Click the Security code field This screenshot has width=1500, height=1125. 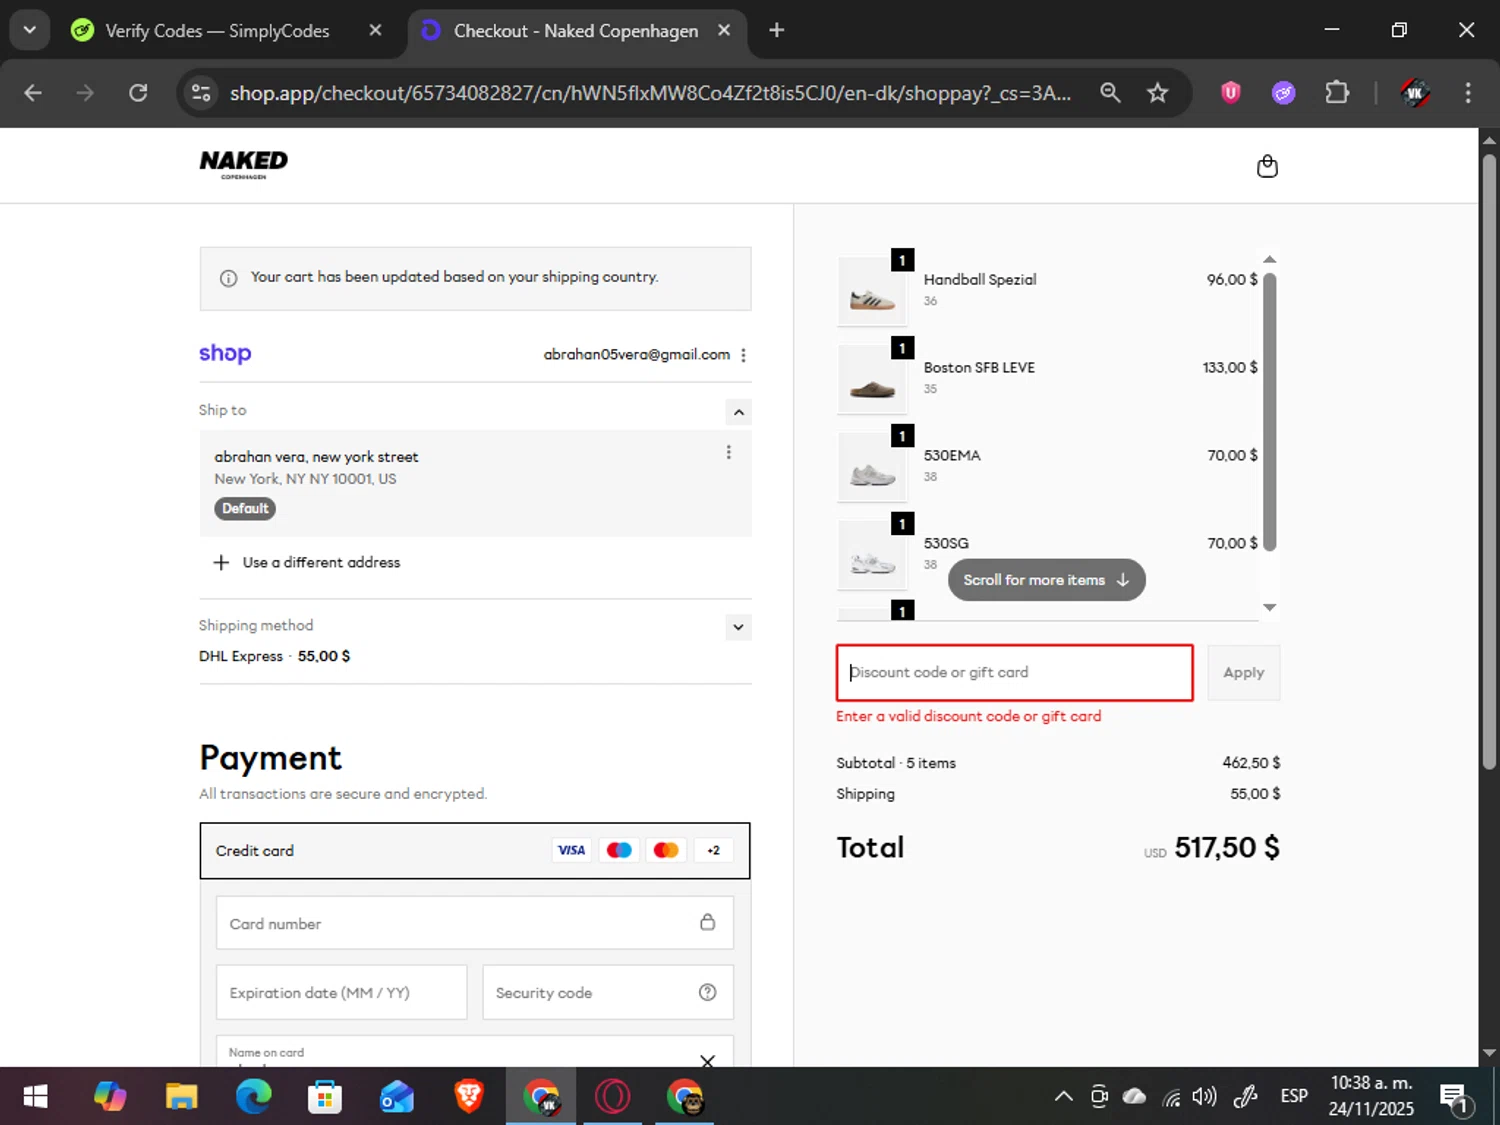coord(608,992)
